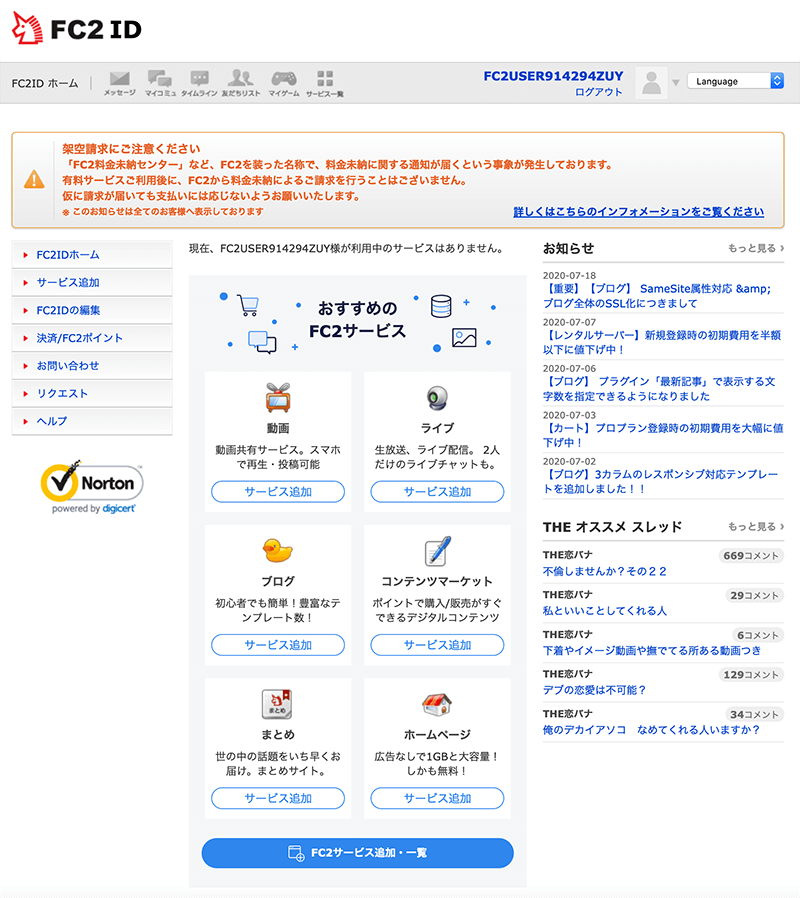Image resolution: width=800 pixels, height=898 pixels.
Task: Select FC2IDホーム in the left menu
Action: click(x=92, y=255)
